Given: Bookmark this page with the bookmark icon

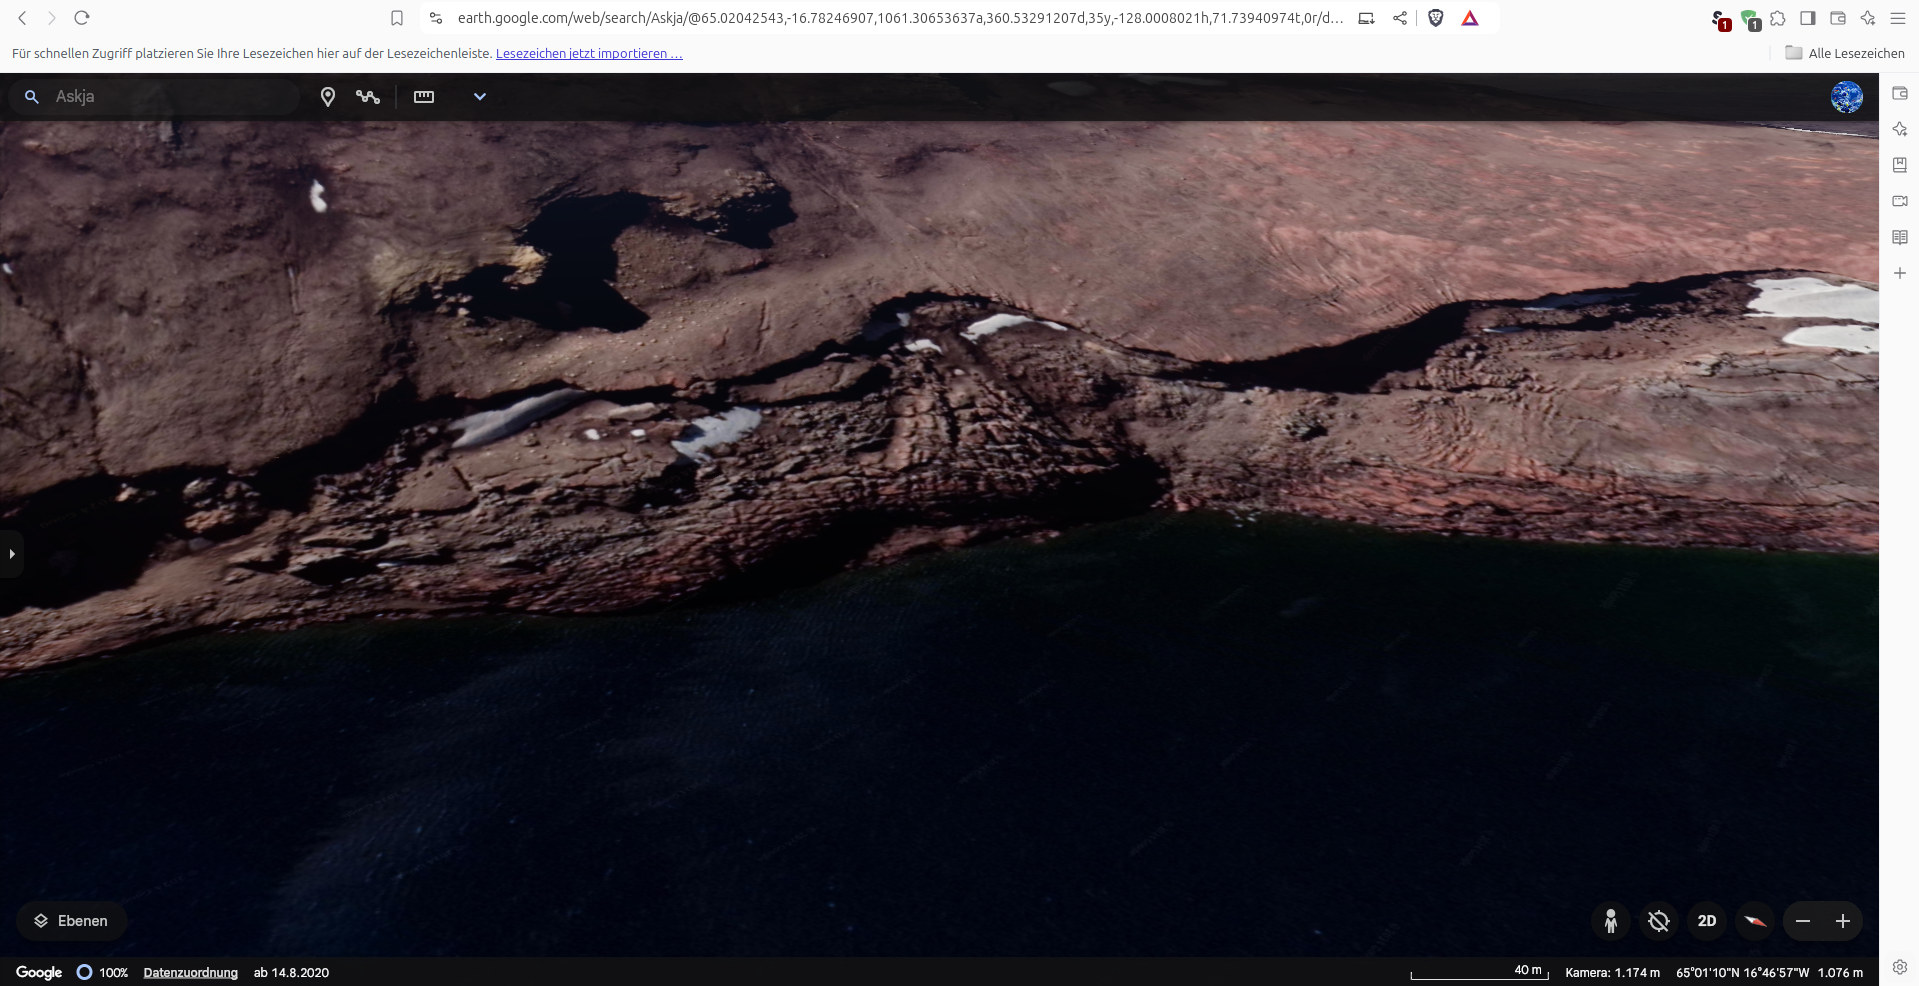Looking at the screenshot, I should pos(397,18).
